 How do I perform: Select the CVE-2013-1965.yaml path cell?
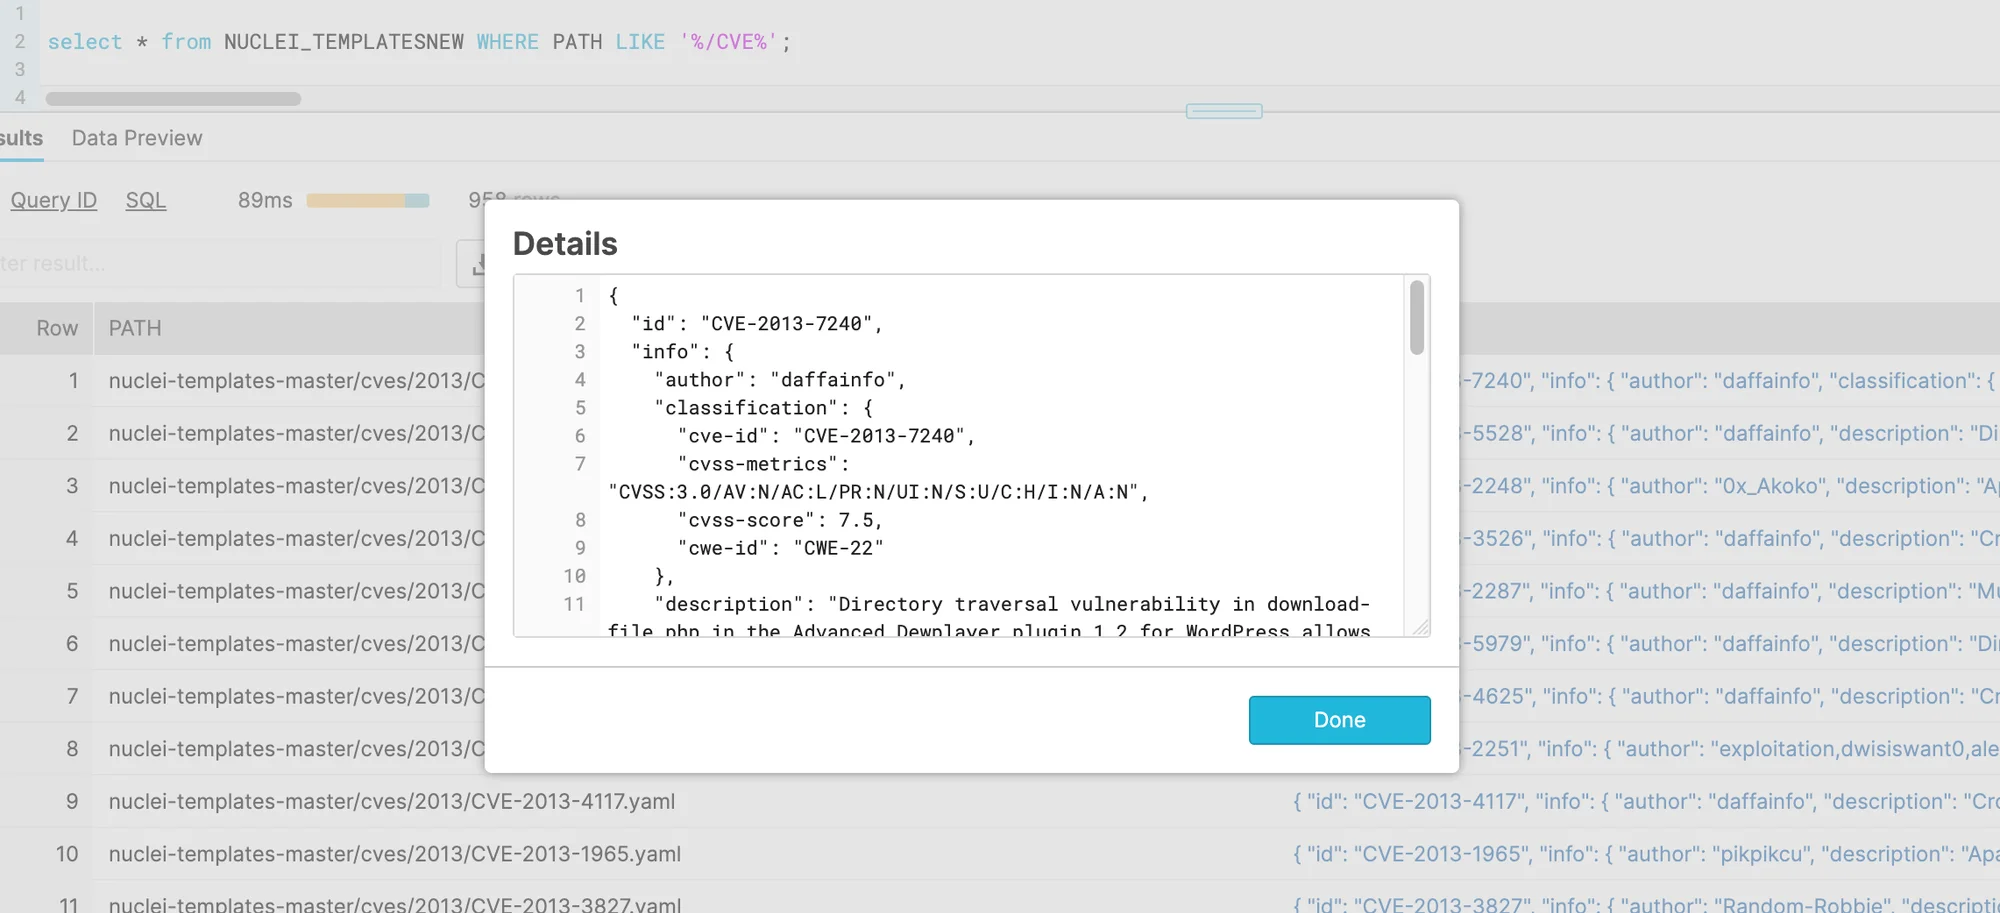pyautogui.click(x=394, y=854)
